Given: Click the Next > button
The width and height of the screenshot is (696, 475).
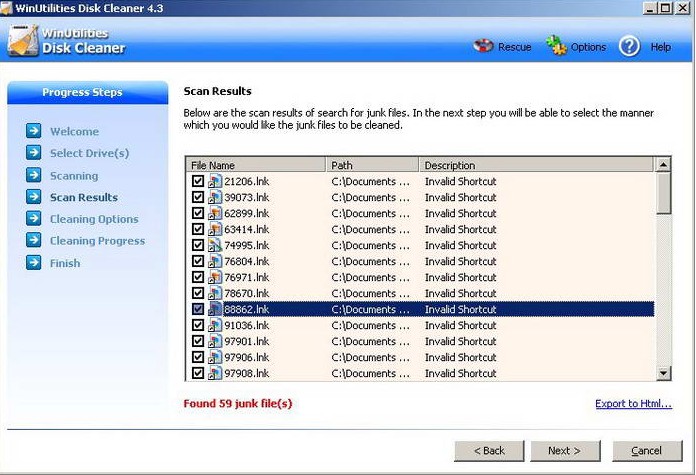Looking at the screenshot, I should (565, 451).
